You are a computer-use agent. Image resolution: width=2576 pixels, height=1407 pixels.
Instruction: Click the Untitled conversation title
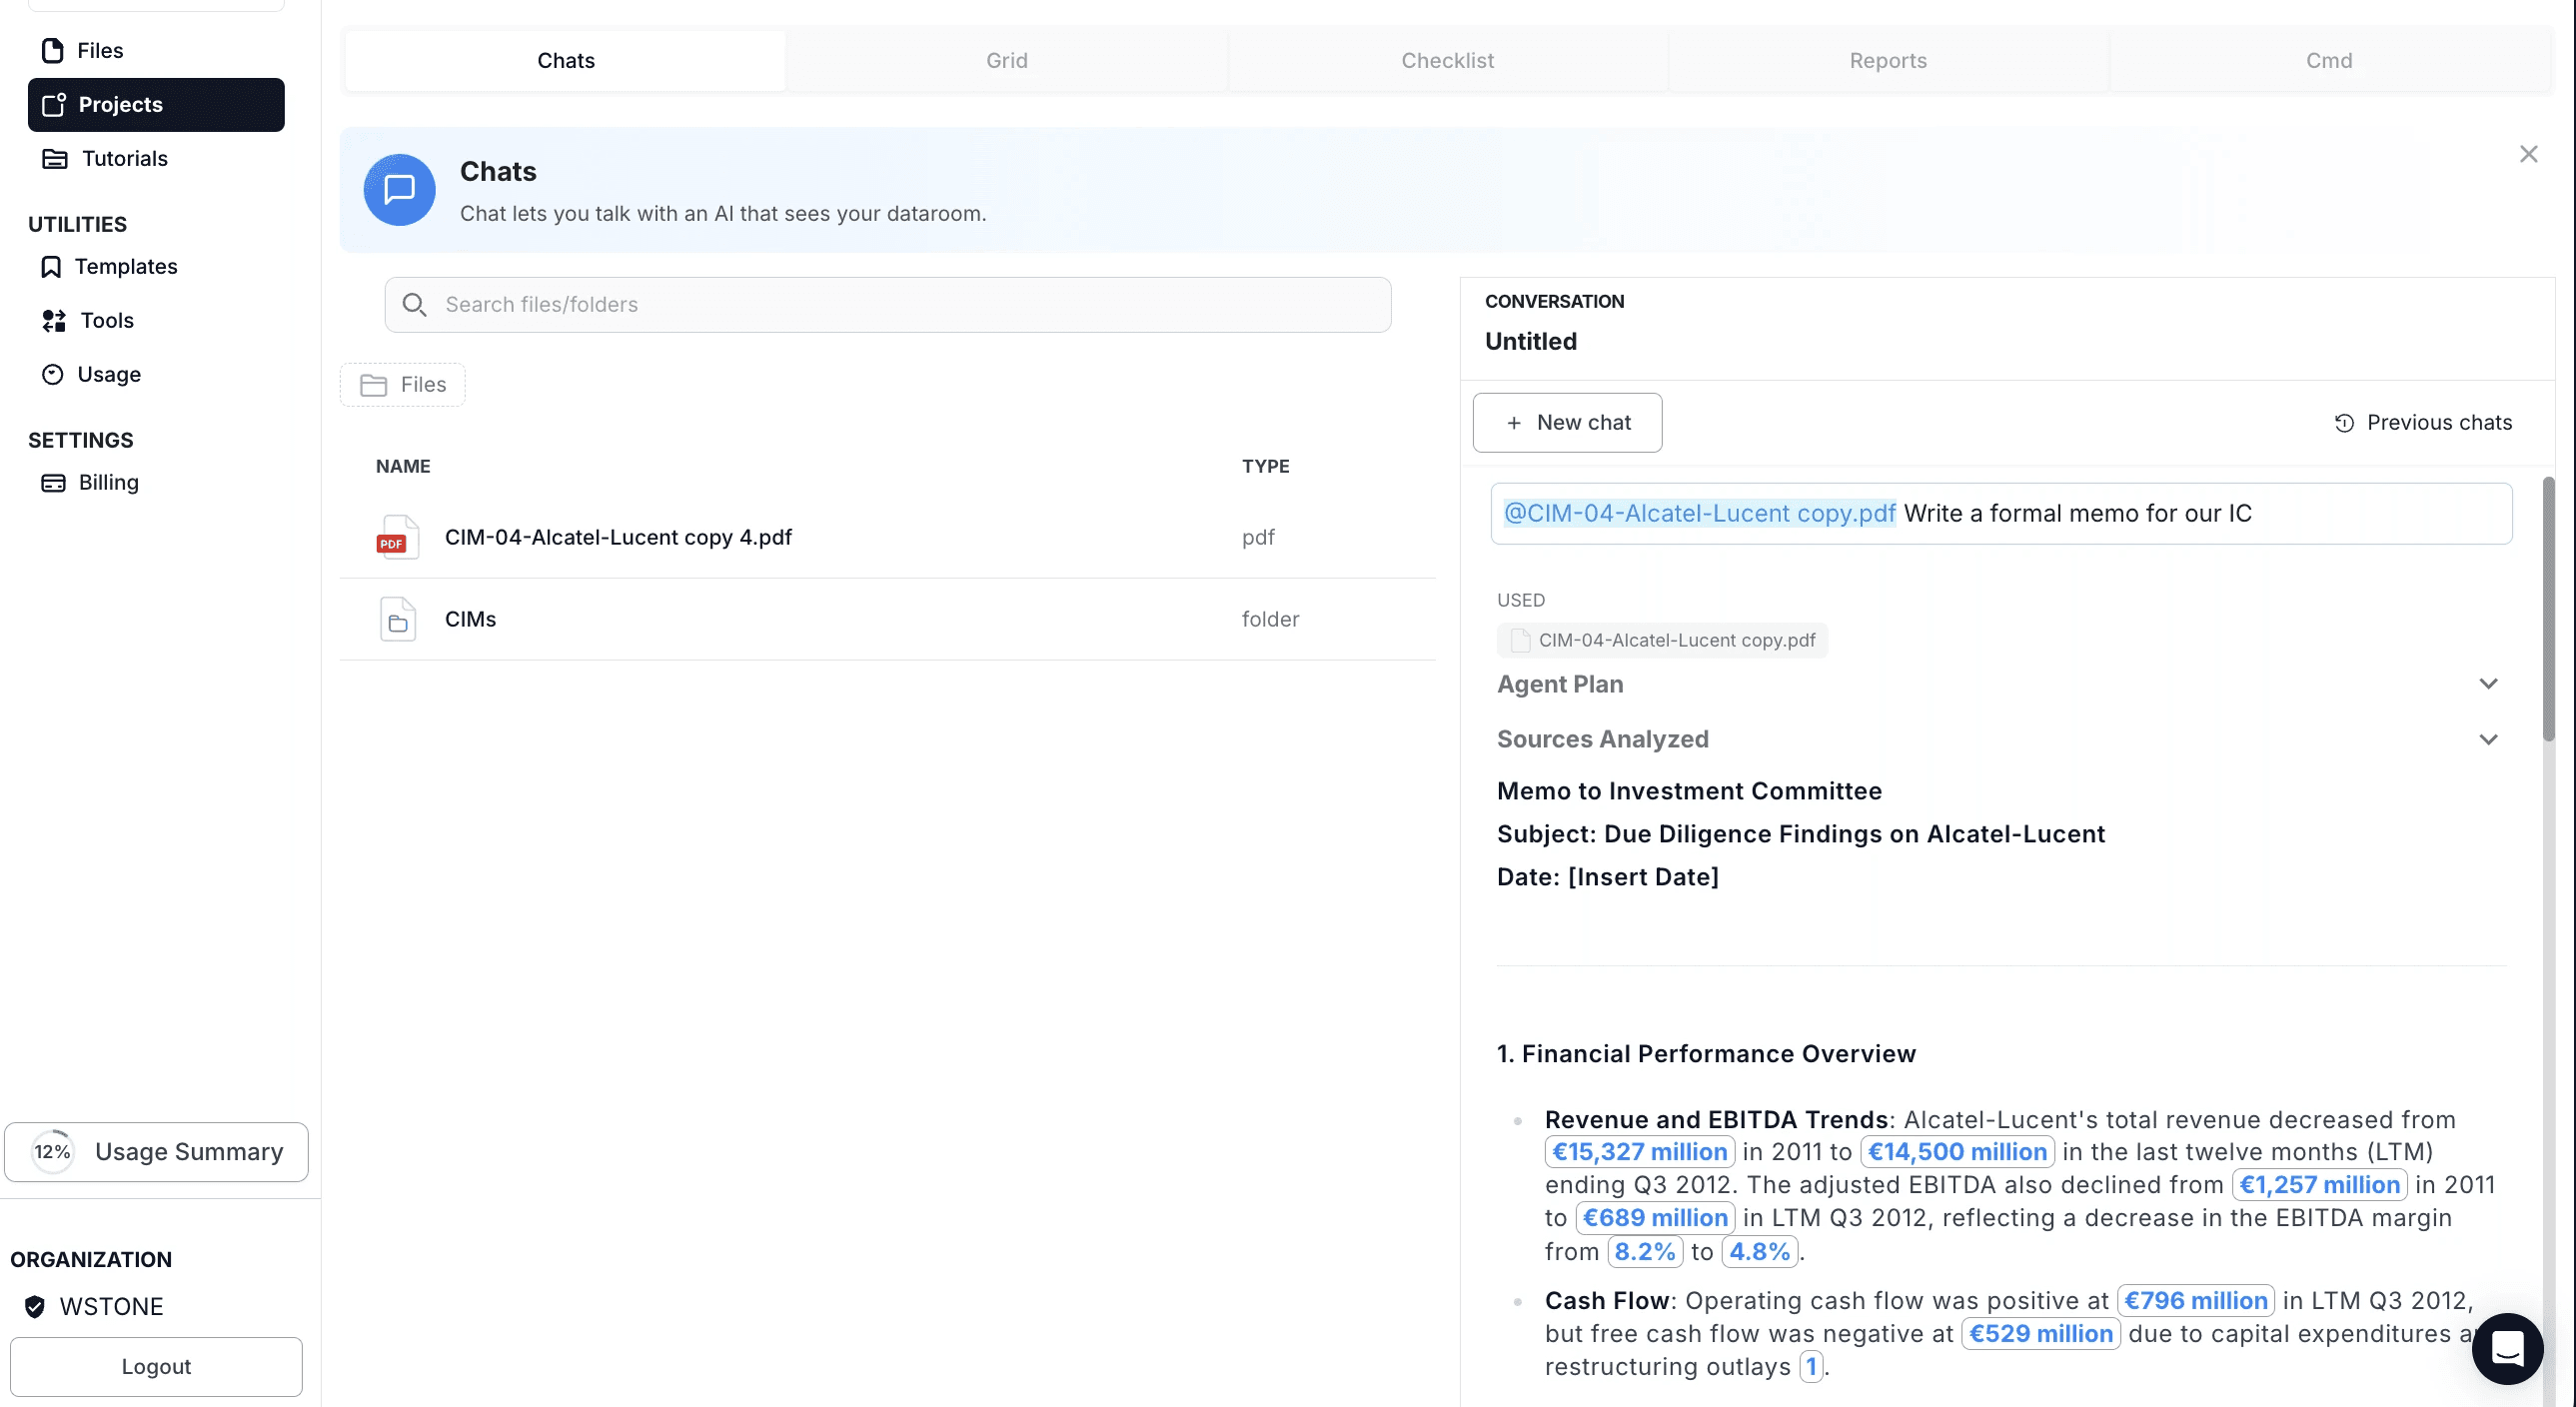1531,342
